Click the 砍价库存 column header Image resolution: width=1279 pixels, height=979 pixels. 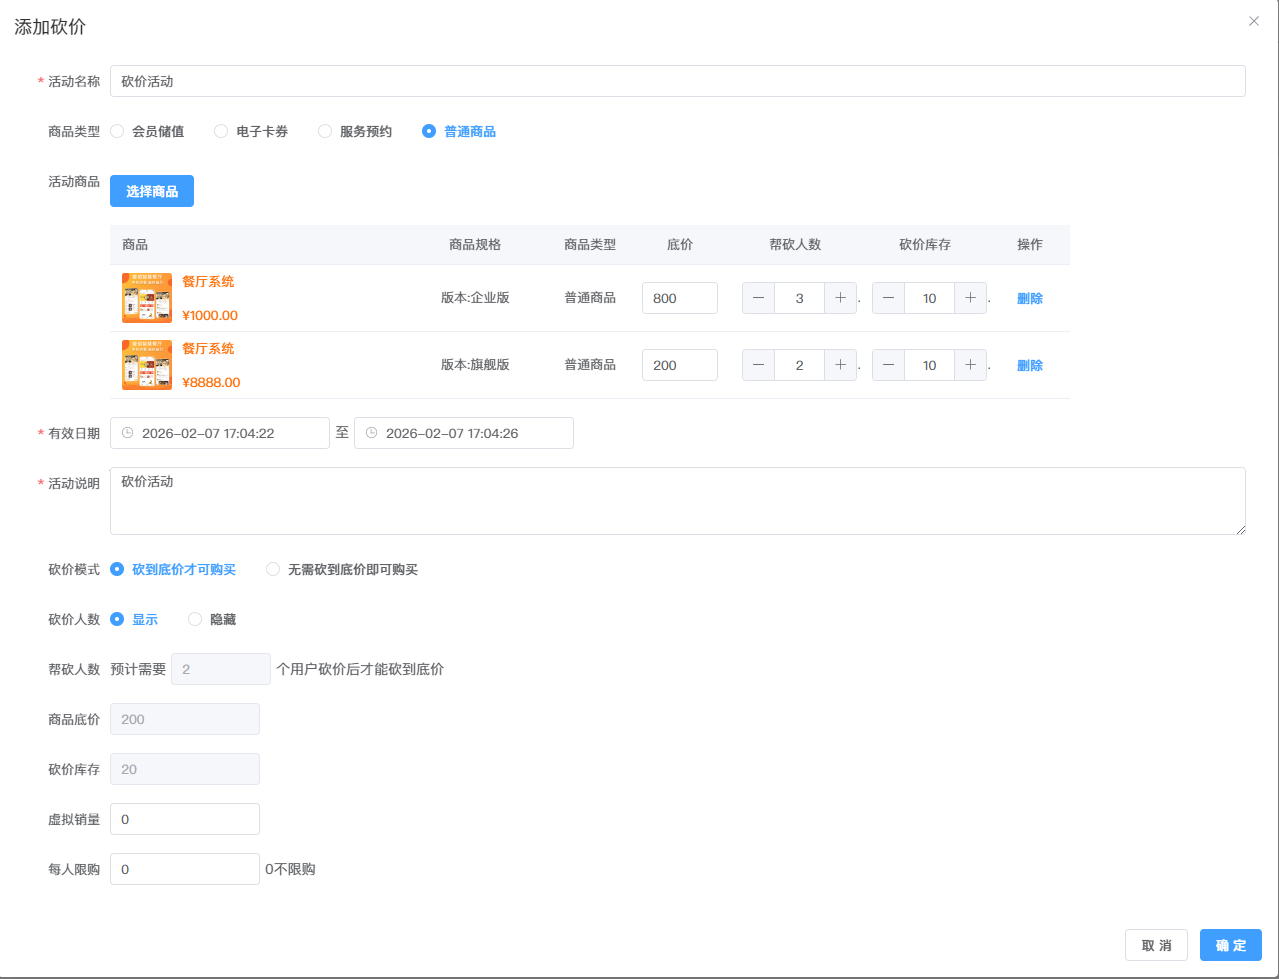(925, 244)
